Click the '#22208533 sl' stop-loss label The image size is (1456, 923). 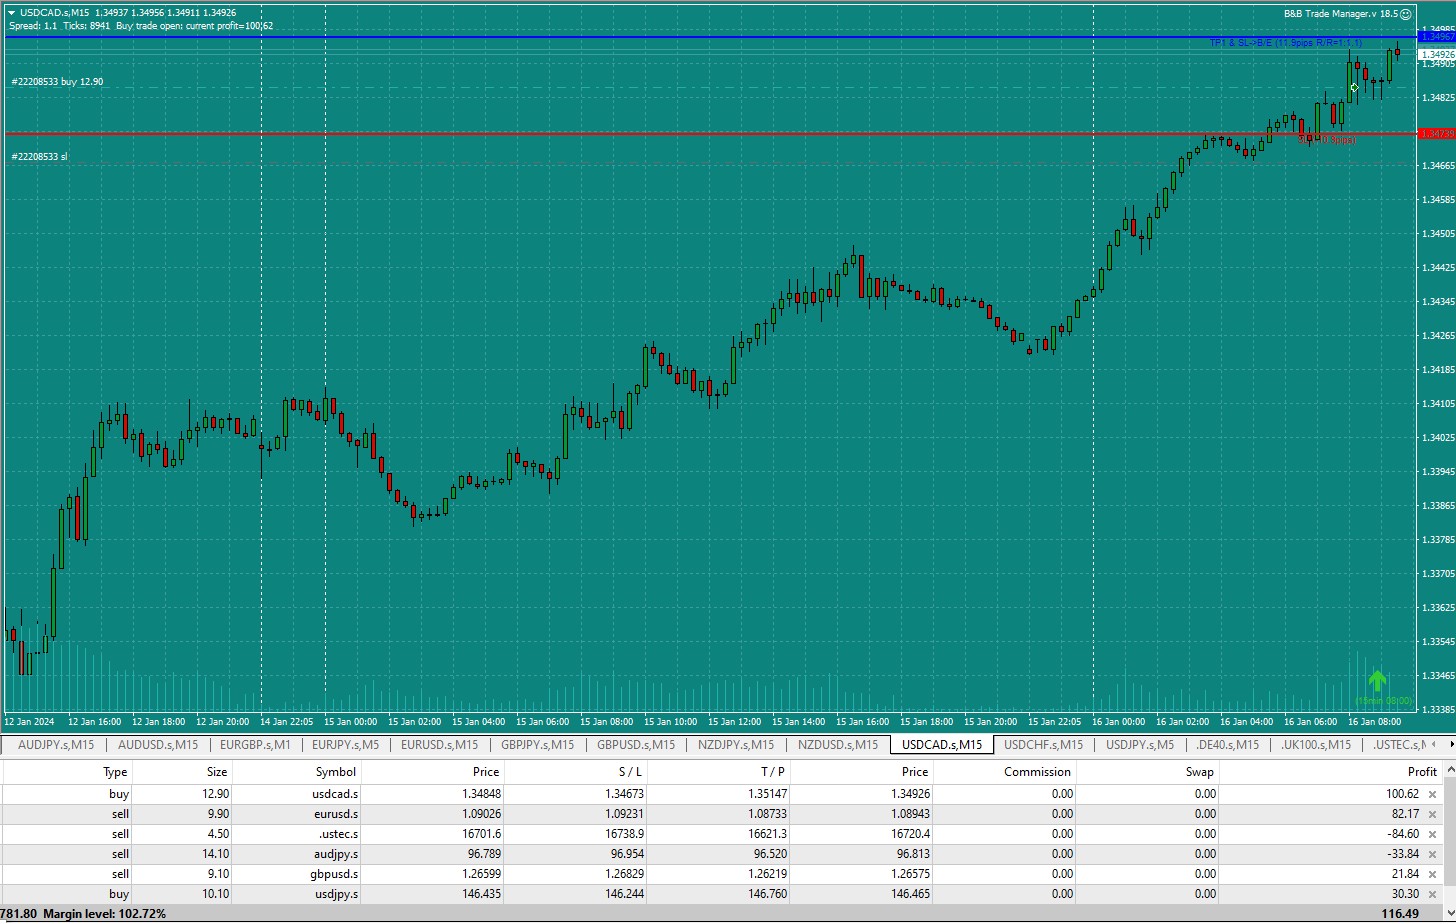(39, 157)
